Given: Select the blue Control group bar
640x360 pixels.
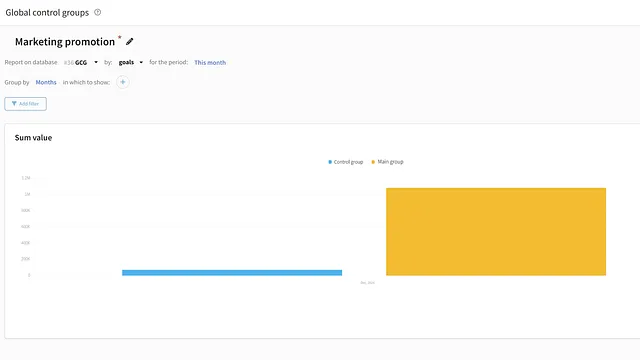Looking at the screenshot, I should point(232,273).
